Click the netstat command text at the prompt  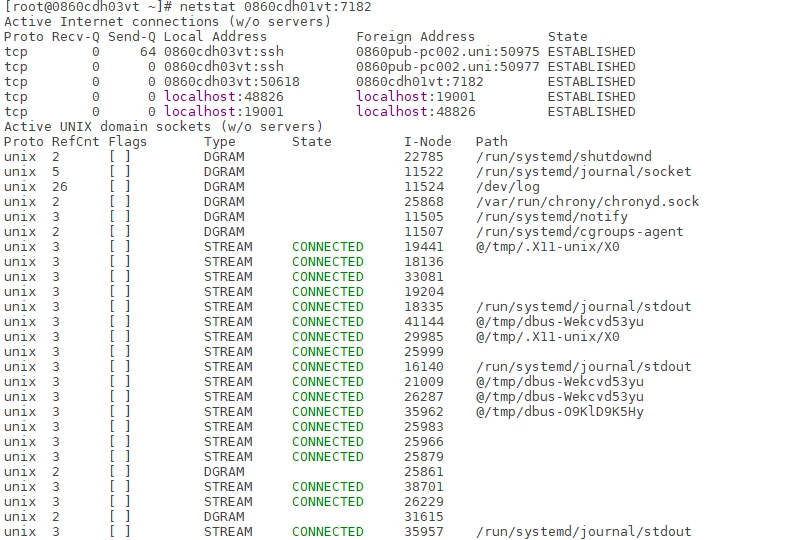coord(275,7)
